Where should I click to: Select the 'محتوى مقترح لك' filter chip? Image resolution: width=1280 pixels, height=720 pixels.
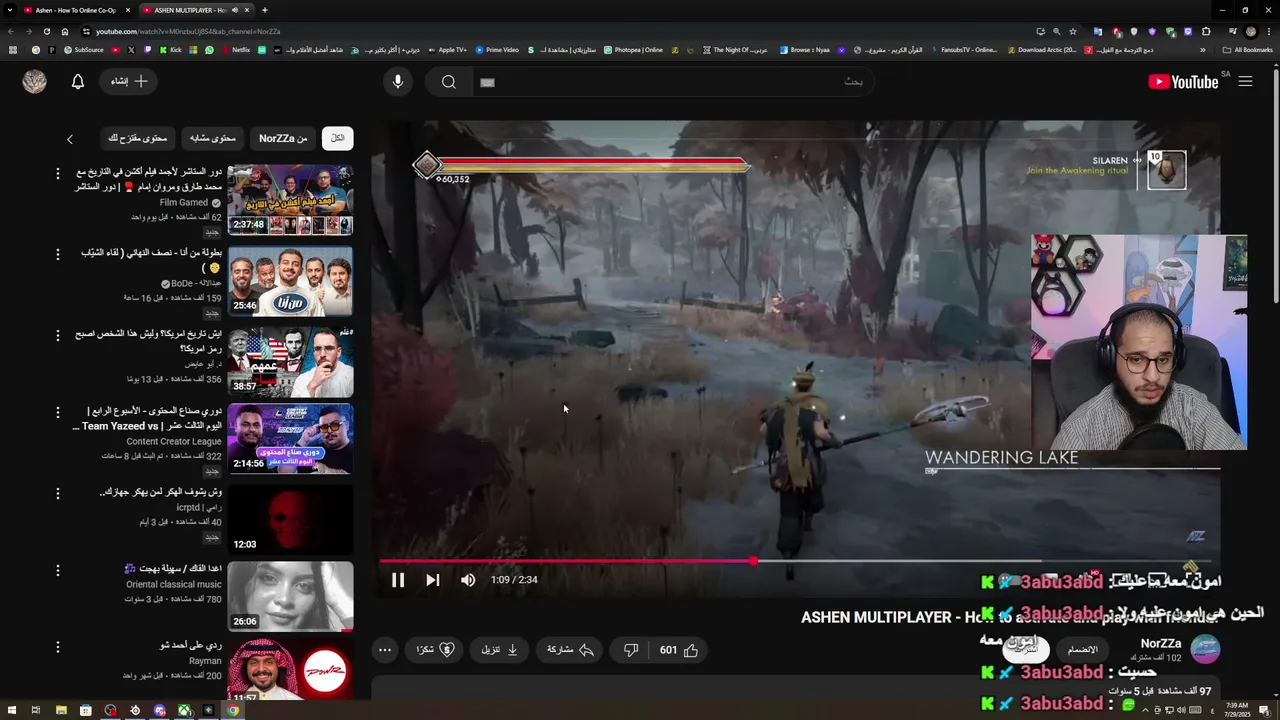(x=138, y=138)
